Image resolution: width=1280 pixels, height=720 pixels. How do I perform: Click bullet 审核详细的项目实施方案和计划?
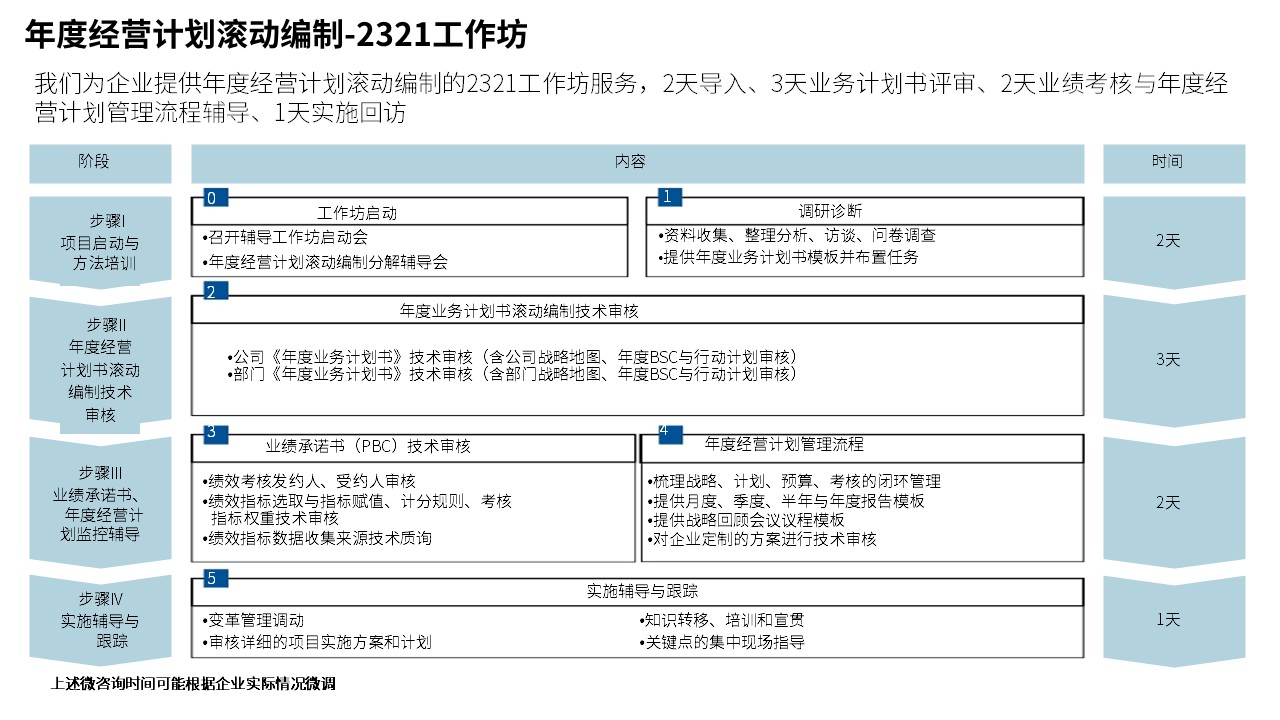pyautogui.click(x=316, y=642)
